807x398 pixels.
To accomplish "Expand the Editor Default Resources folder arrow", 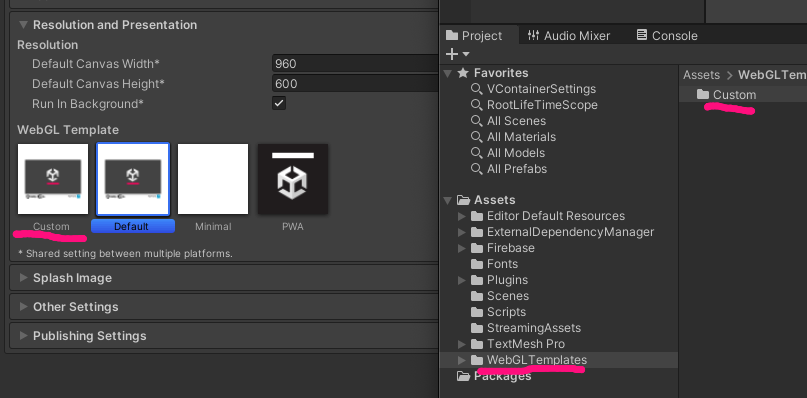I will (x=462, y=216).
